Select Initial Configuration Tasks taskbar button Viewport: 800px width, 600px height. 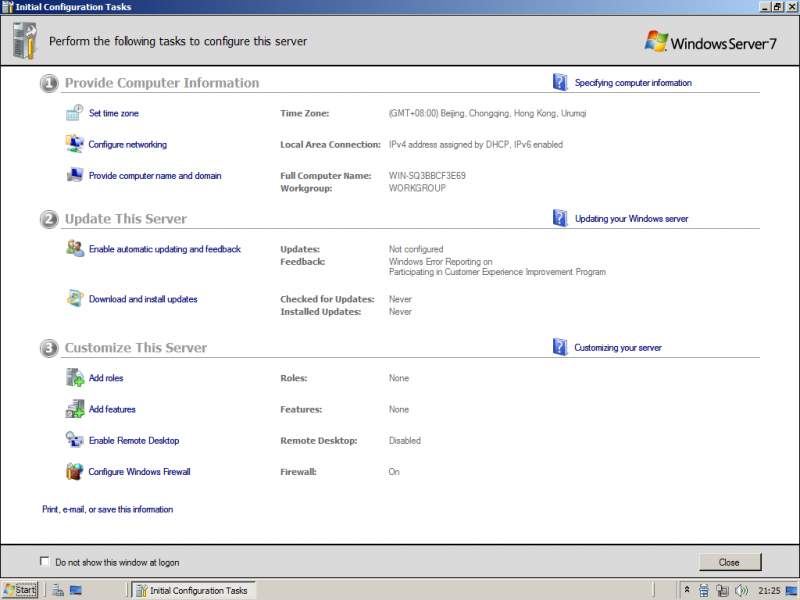tap(194, 590)
